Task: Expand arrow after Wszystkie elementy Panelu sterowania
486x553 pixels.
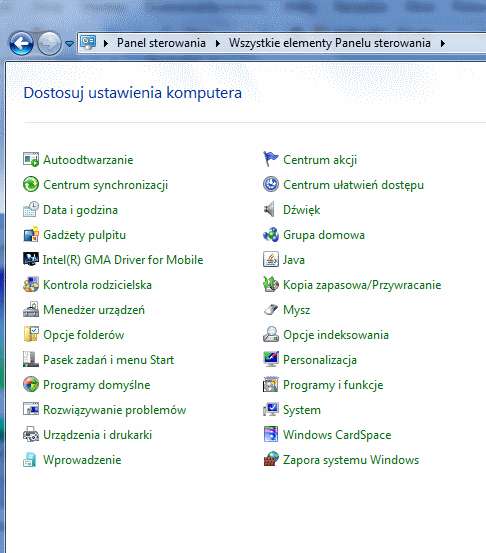Action: 443,43
